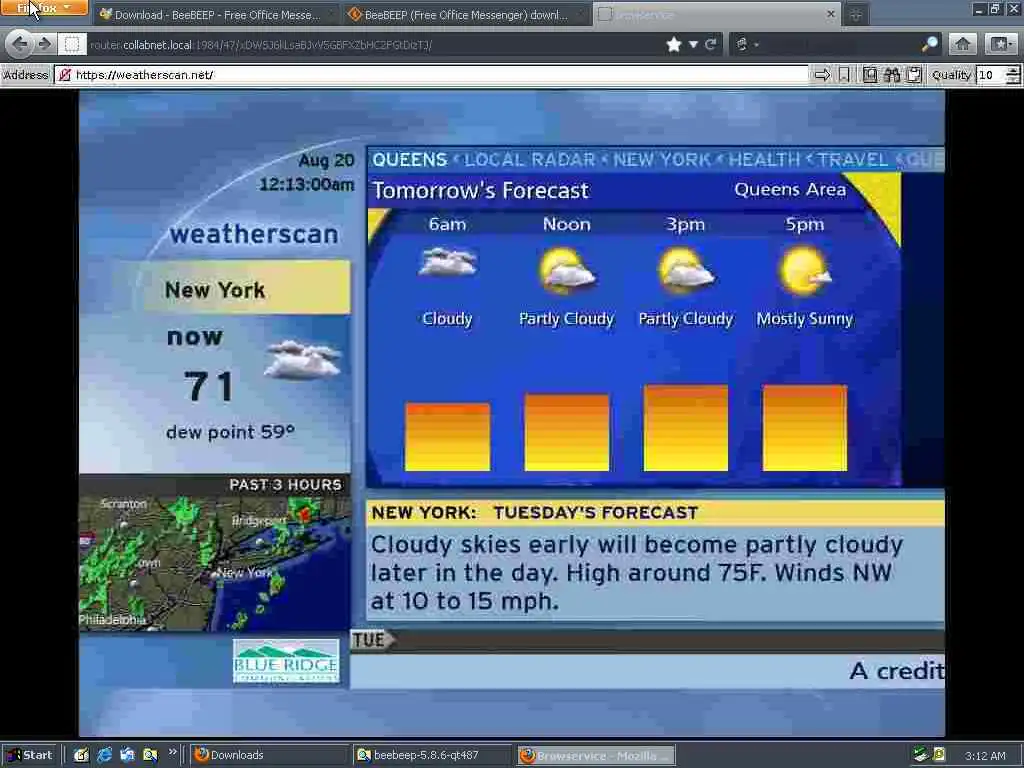Click LOCAL RADAR in the weather ticker

530,160
